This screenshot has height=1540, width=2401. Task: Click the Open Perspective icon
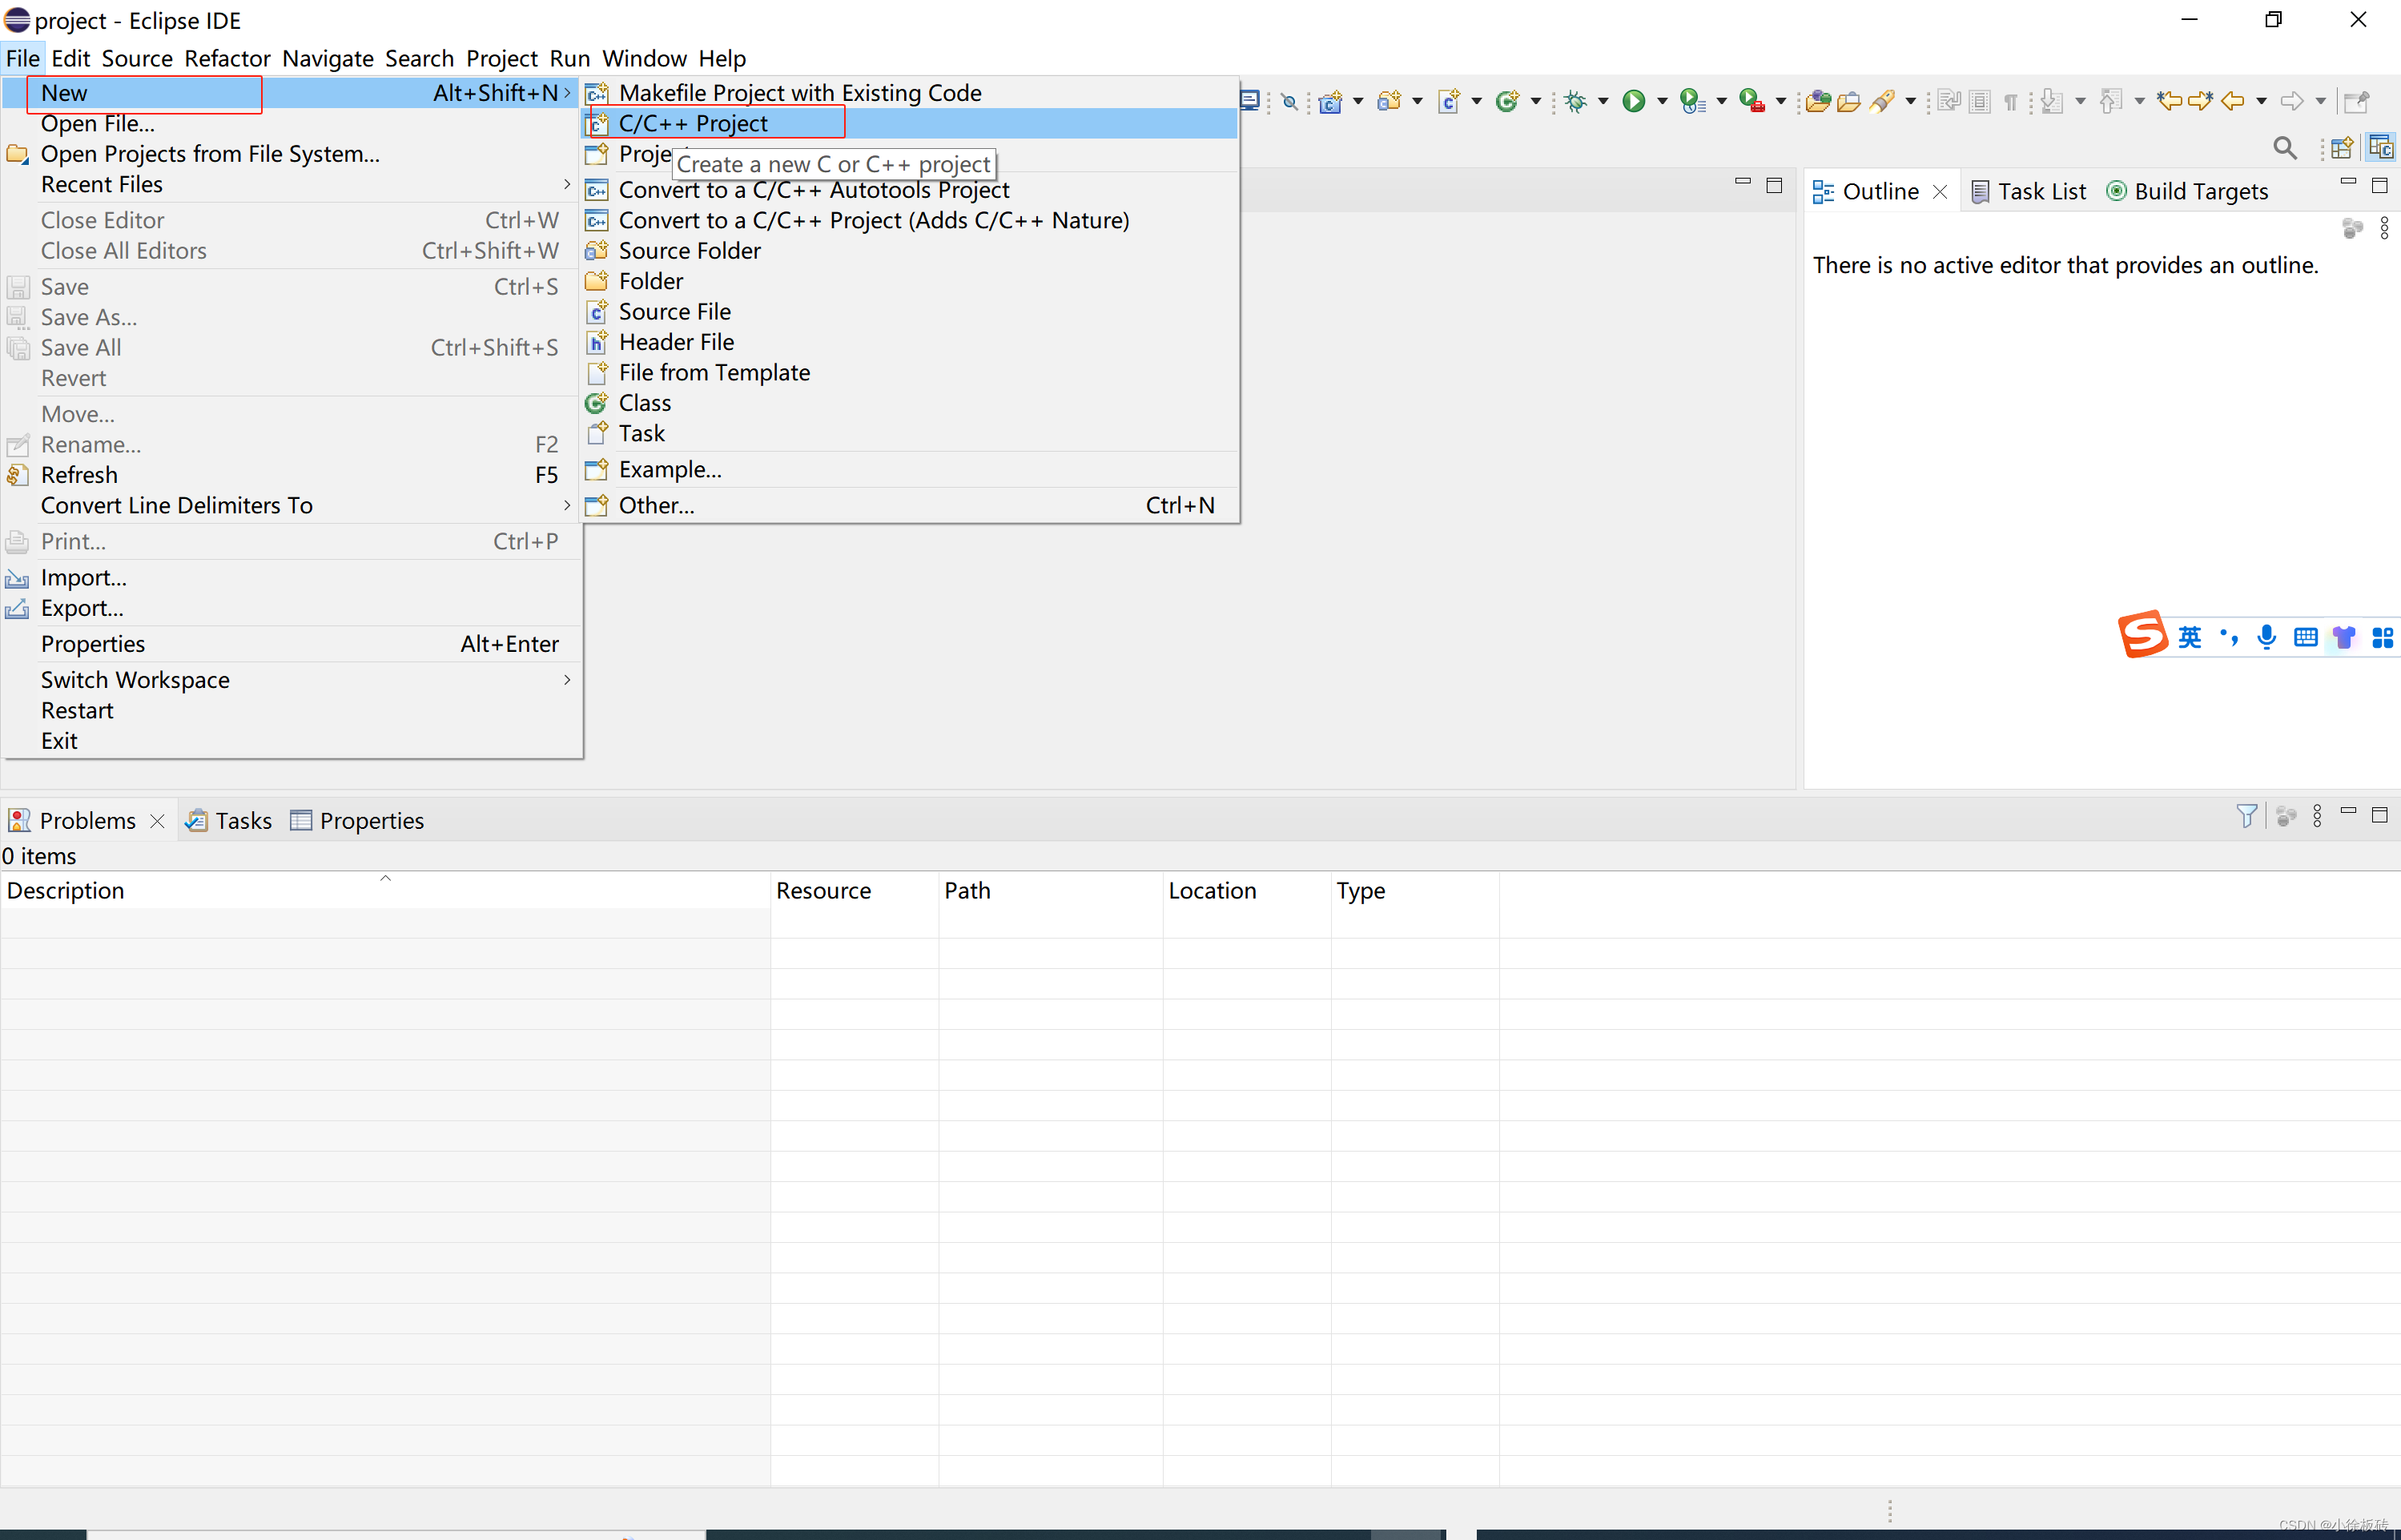click(2341, 148)
